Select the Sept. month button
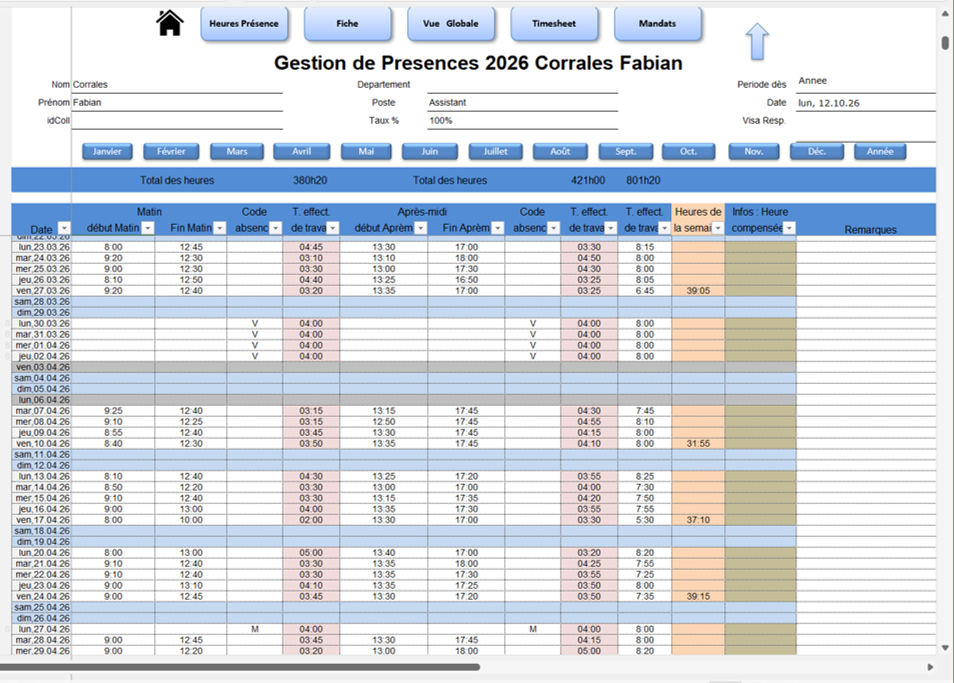Image resolution: width=954 pixels, height=683 pixels. 626,151
